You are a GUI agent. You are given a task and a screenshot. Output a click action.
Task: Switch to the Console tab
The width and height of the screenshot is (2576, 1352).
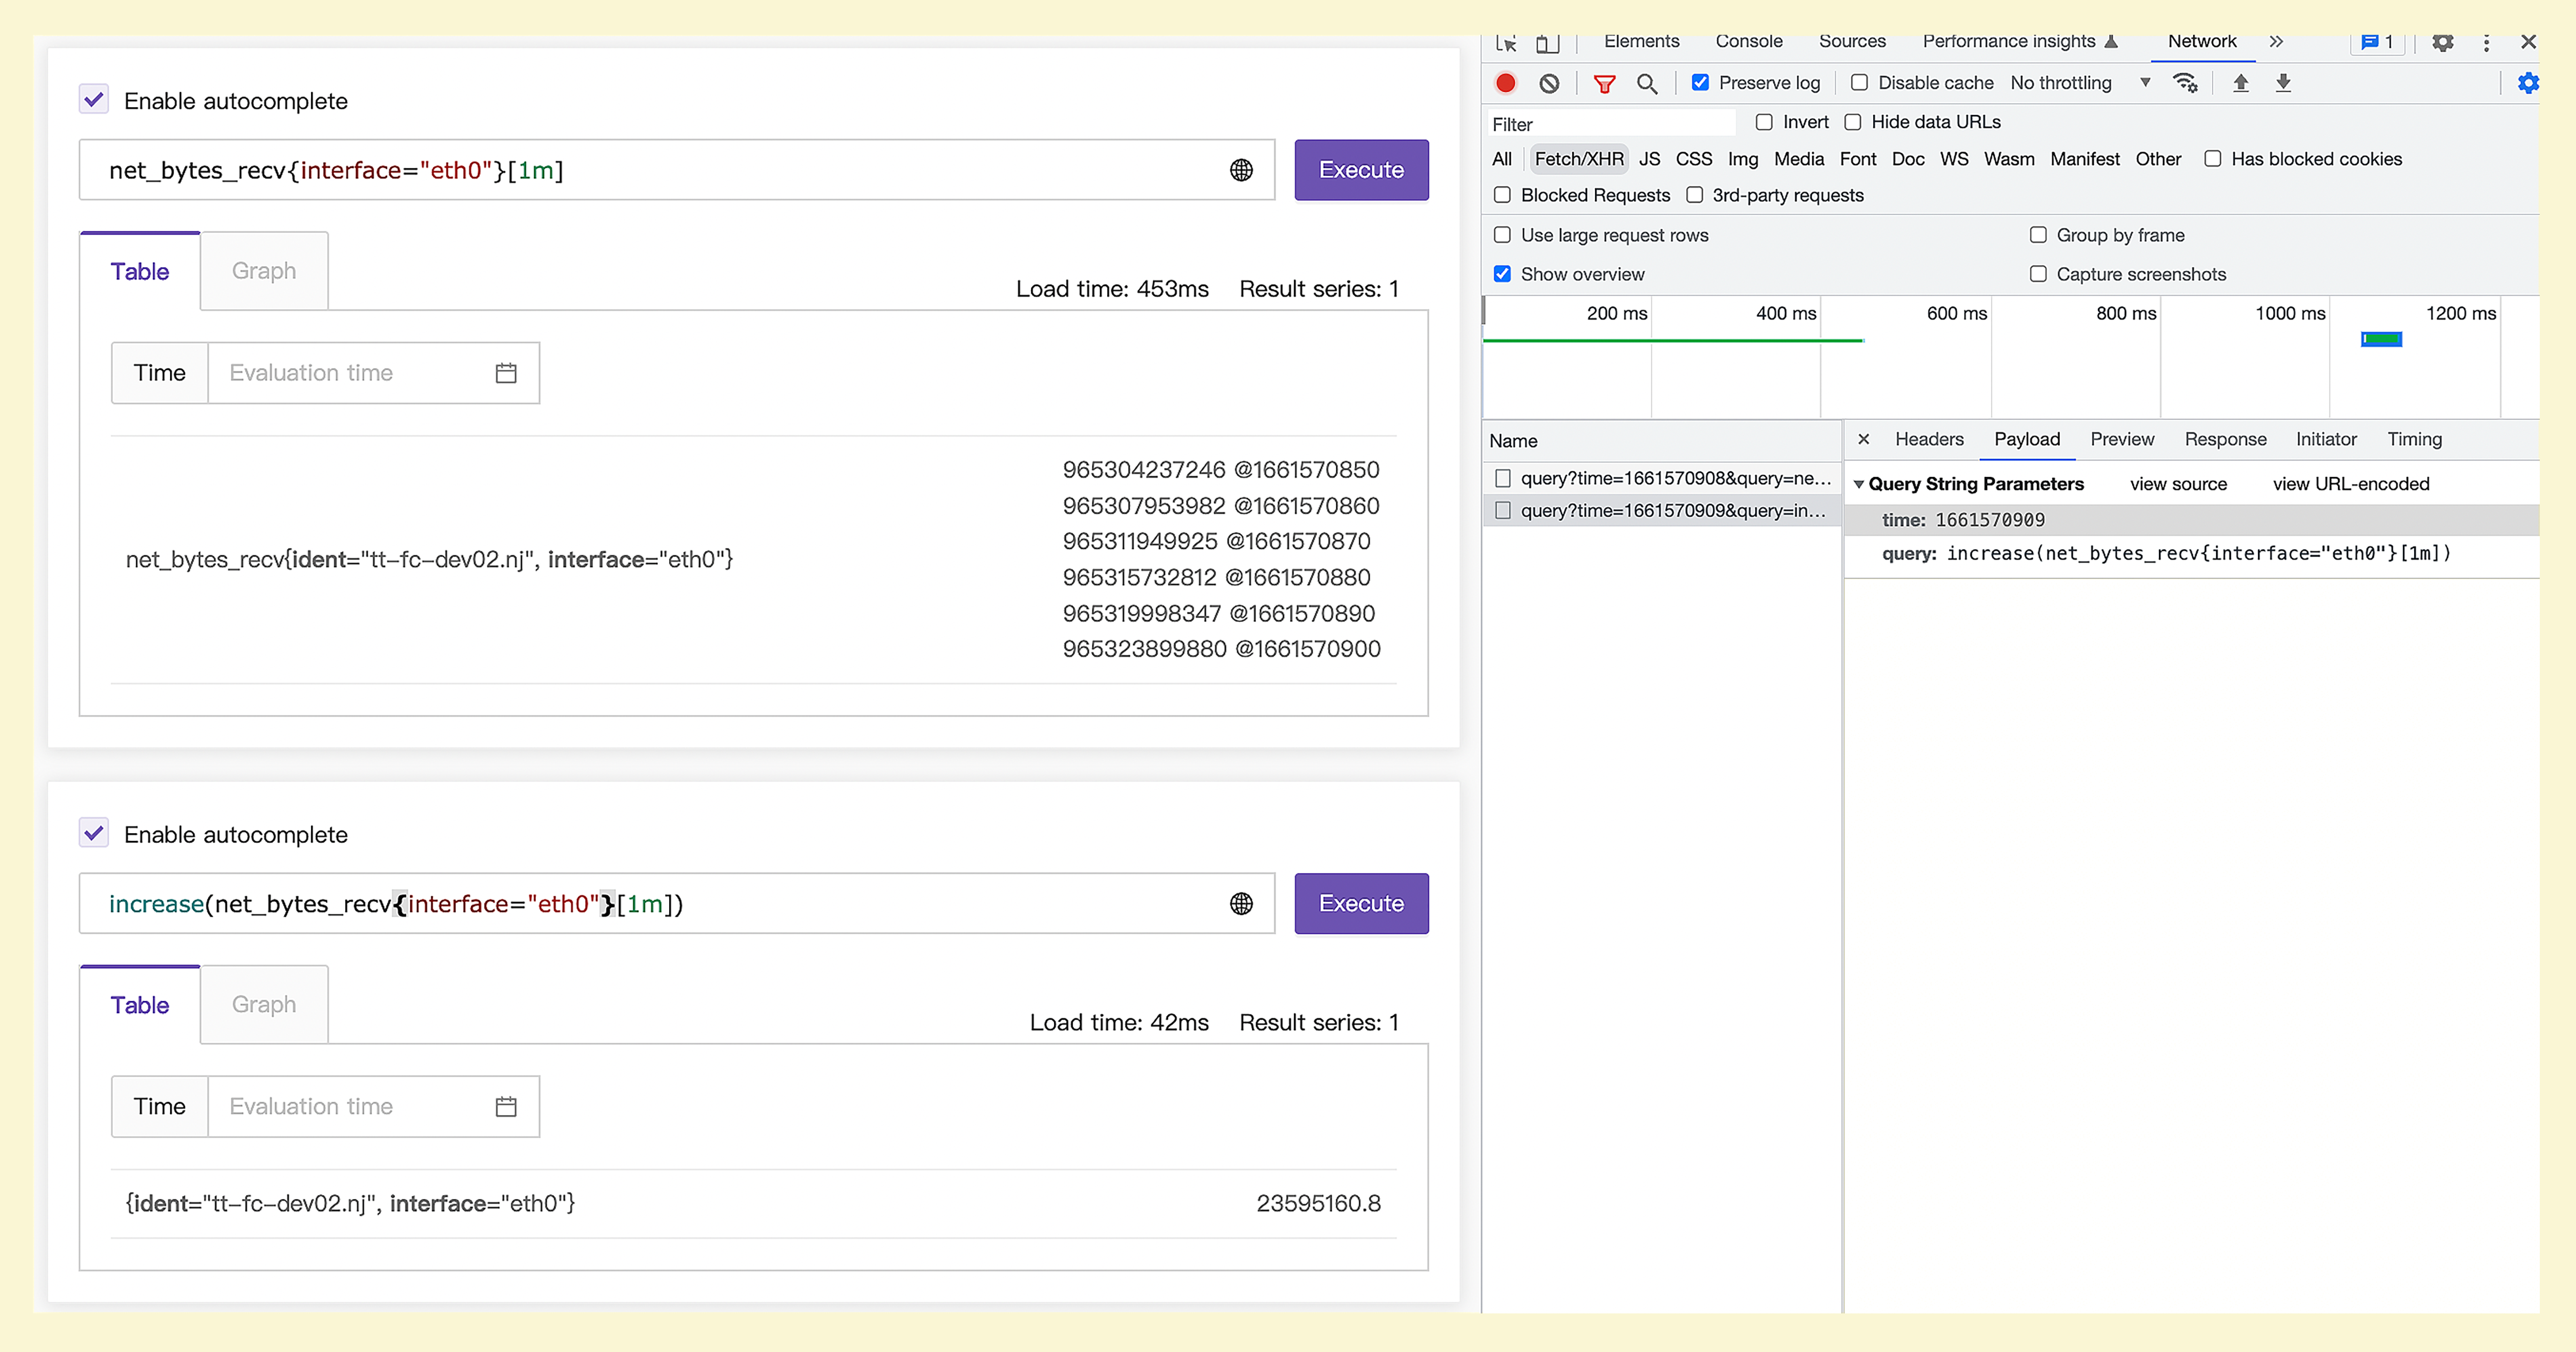[1748, 42]
